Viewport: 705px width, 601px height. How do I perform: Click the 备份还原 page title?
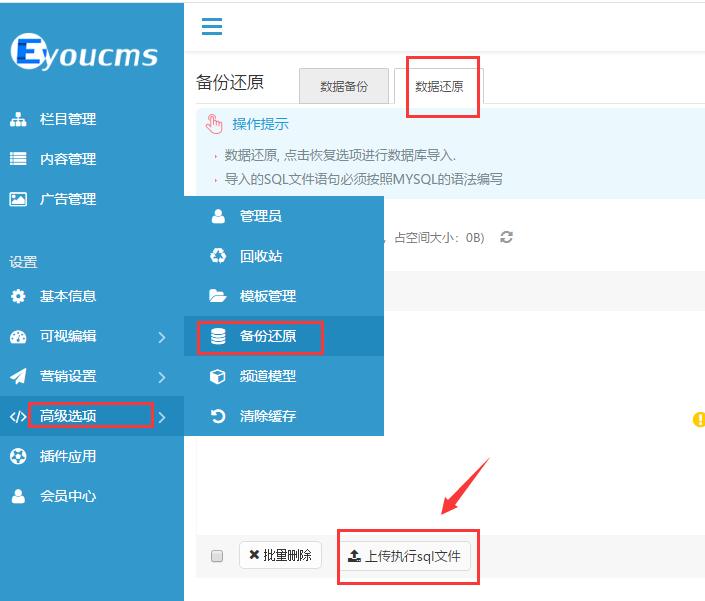(x=230, y=82)
